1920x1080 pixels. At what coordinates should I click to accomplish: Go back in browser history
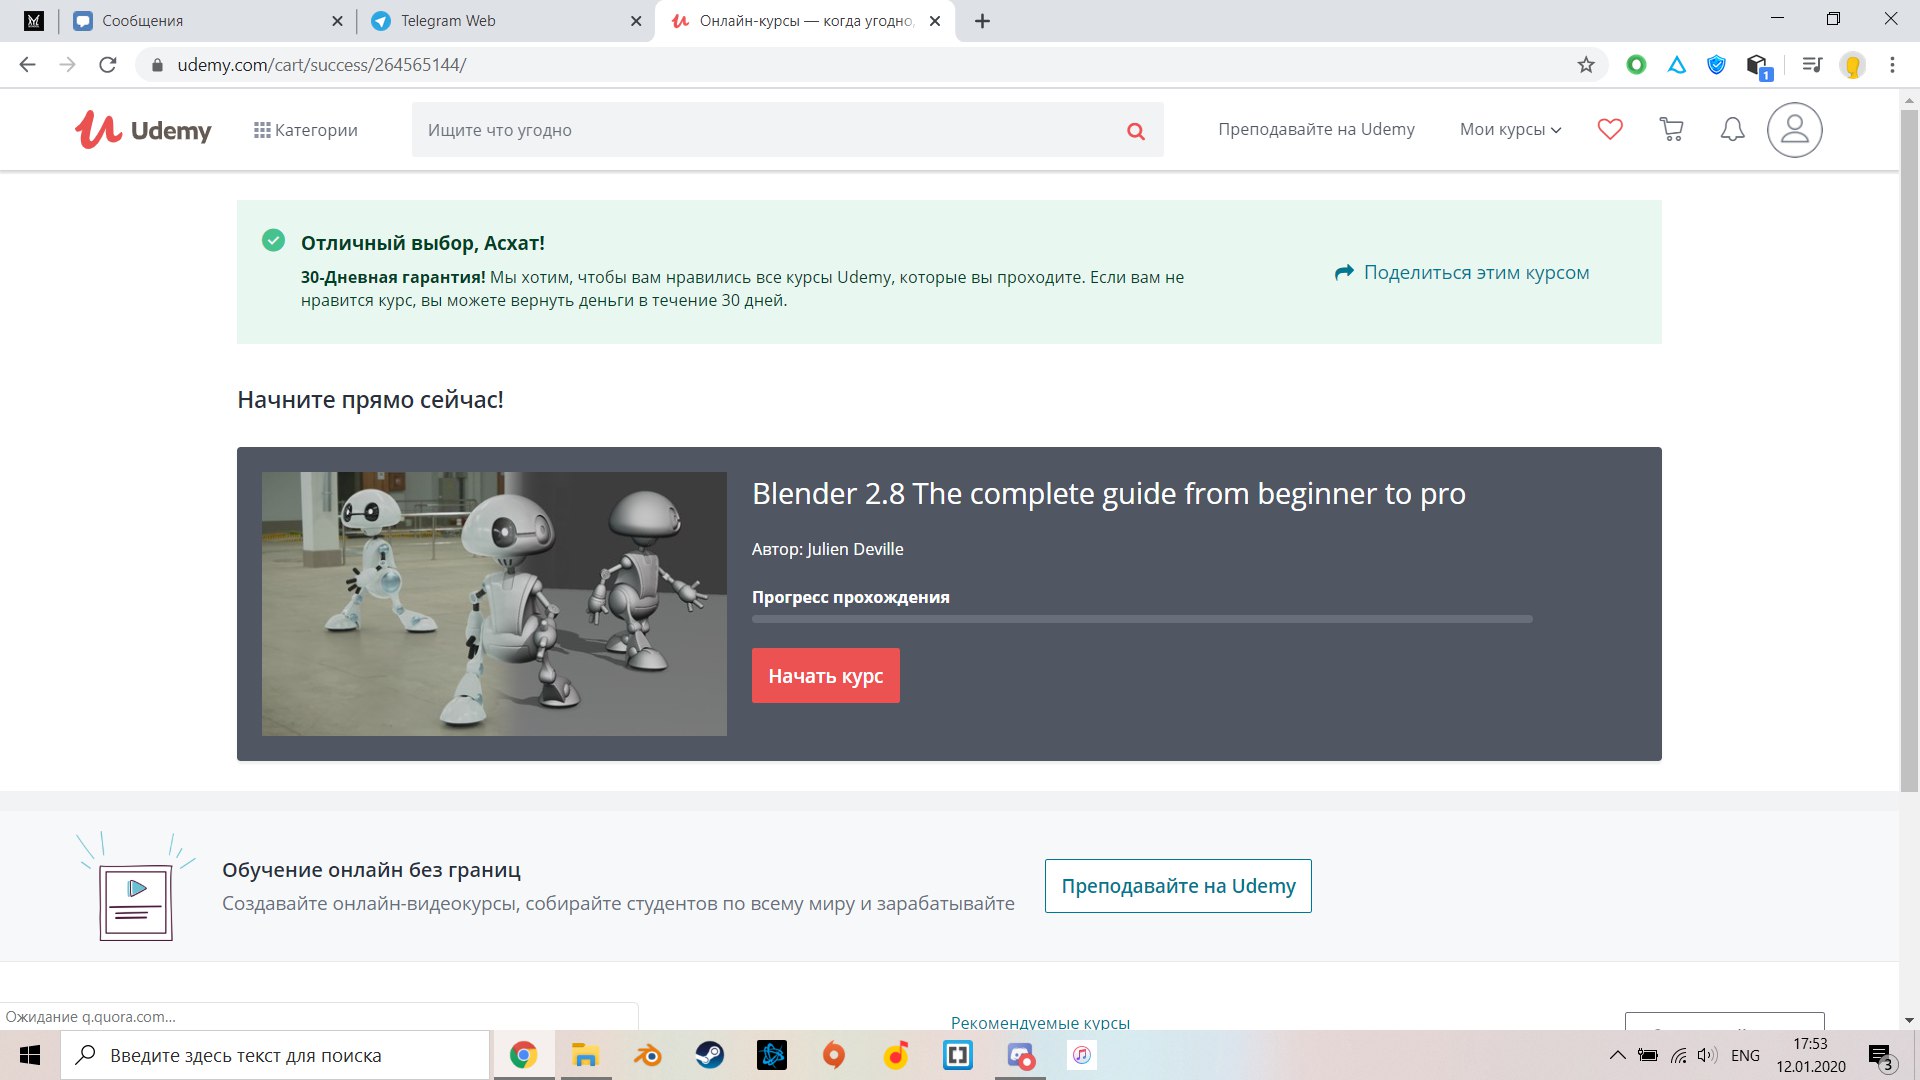(27, 65)
